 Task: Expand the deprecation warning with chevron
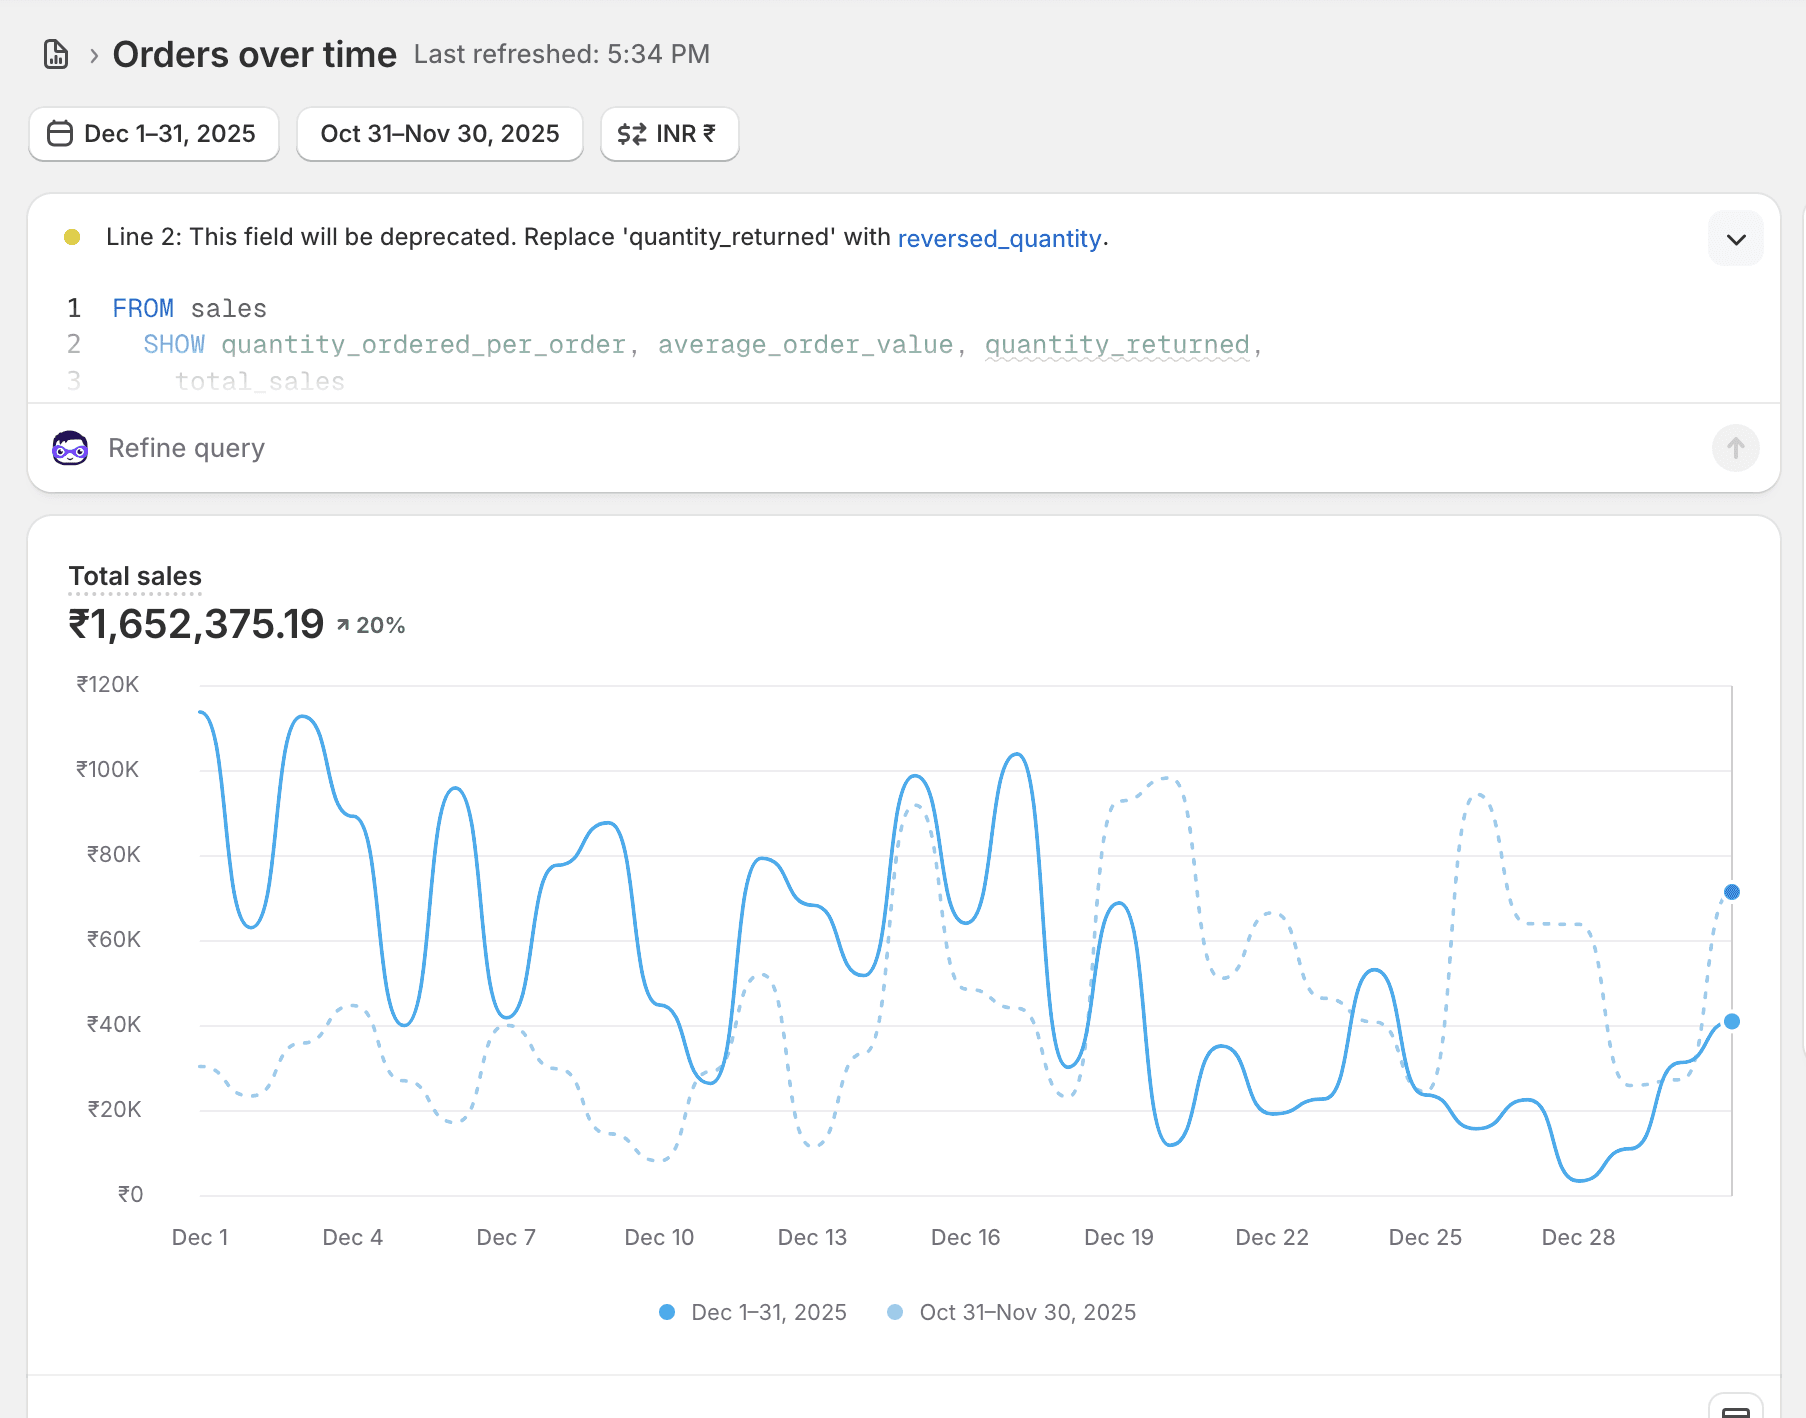point(1736,239)
